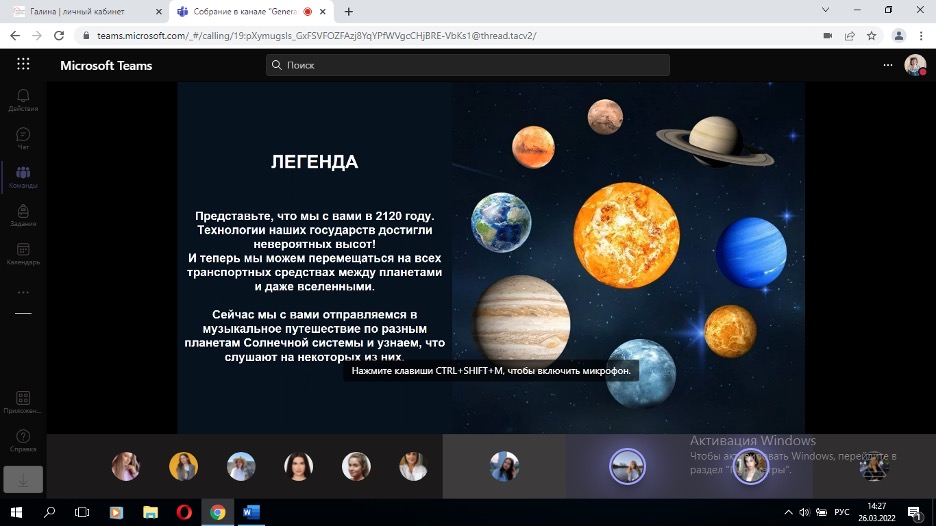Click the app launcher grid icon
The height and width of the screenshot is (526, 936).
[23, 65]
